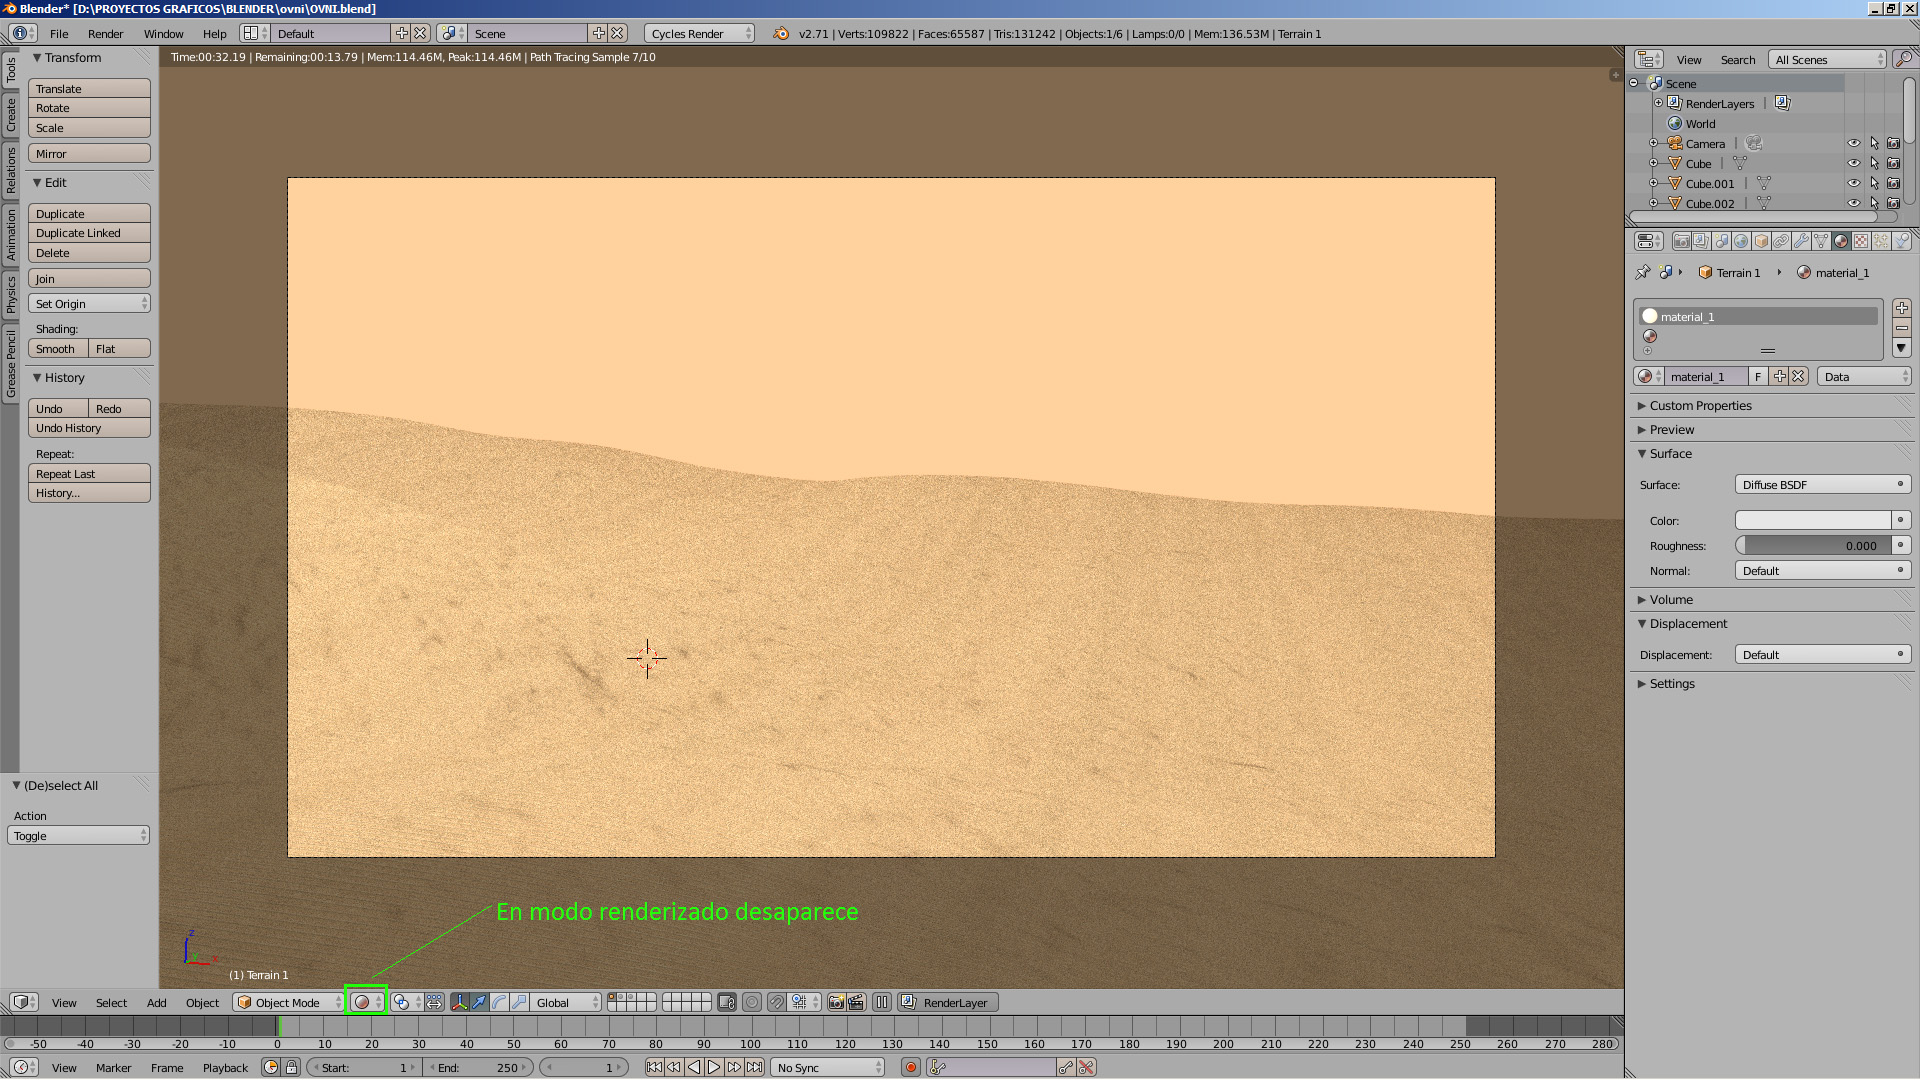Enable the translate manipulator arrow icon

479,1002
